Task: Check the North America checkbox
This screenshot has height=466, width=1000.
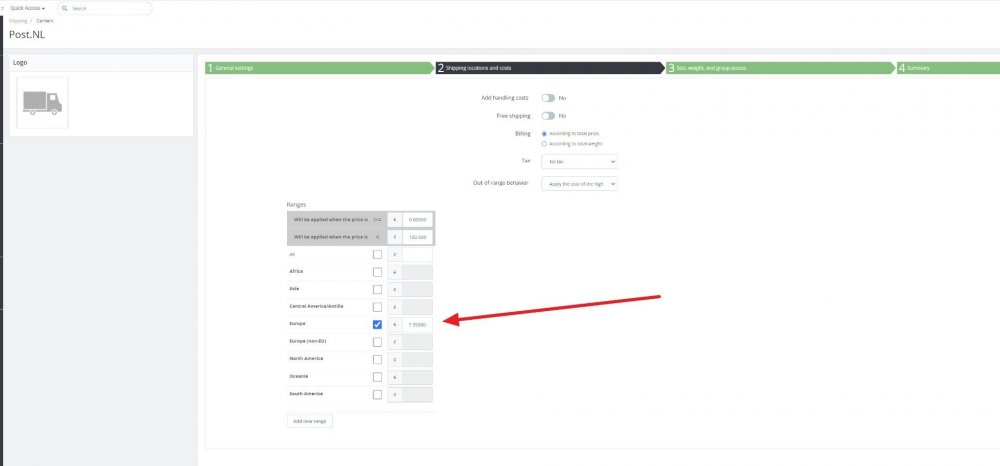Action: pos(378,360)
